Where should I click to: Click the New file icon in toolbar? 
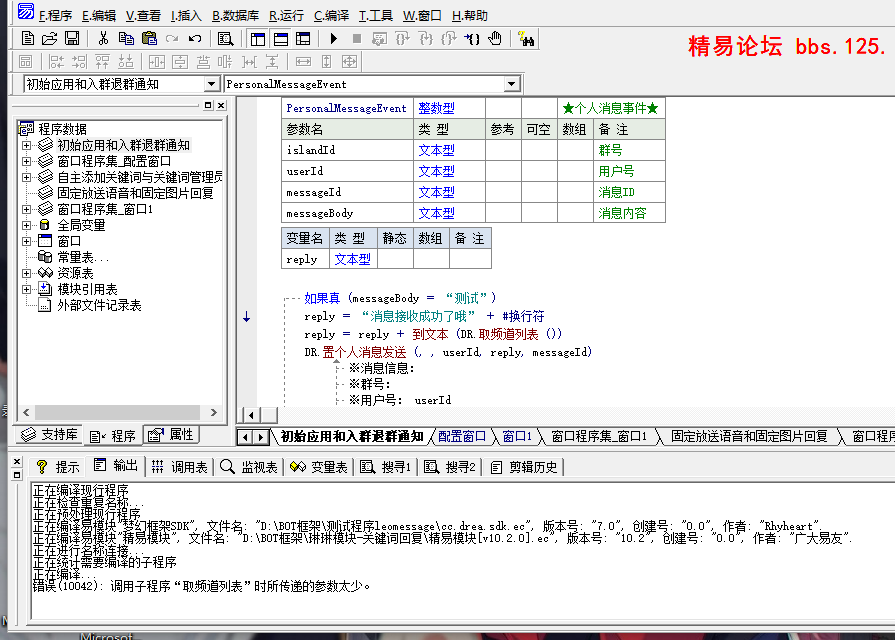(28, 39)
